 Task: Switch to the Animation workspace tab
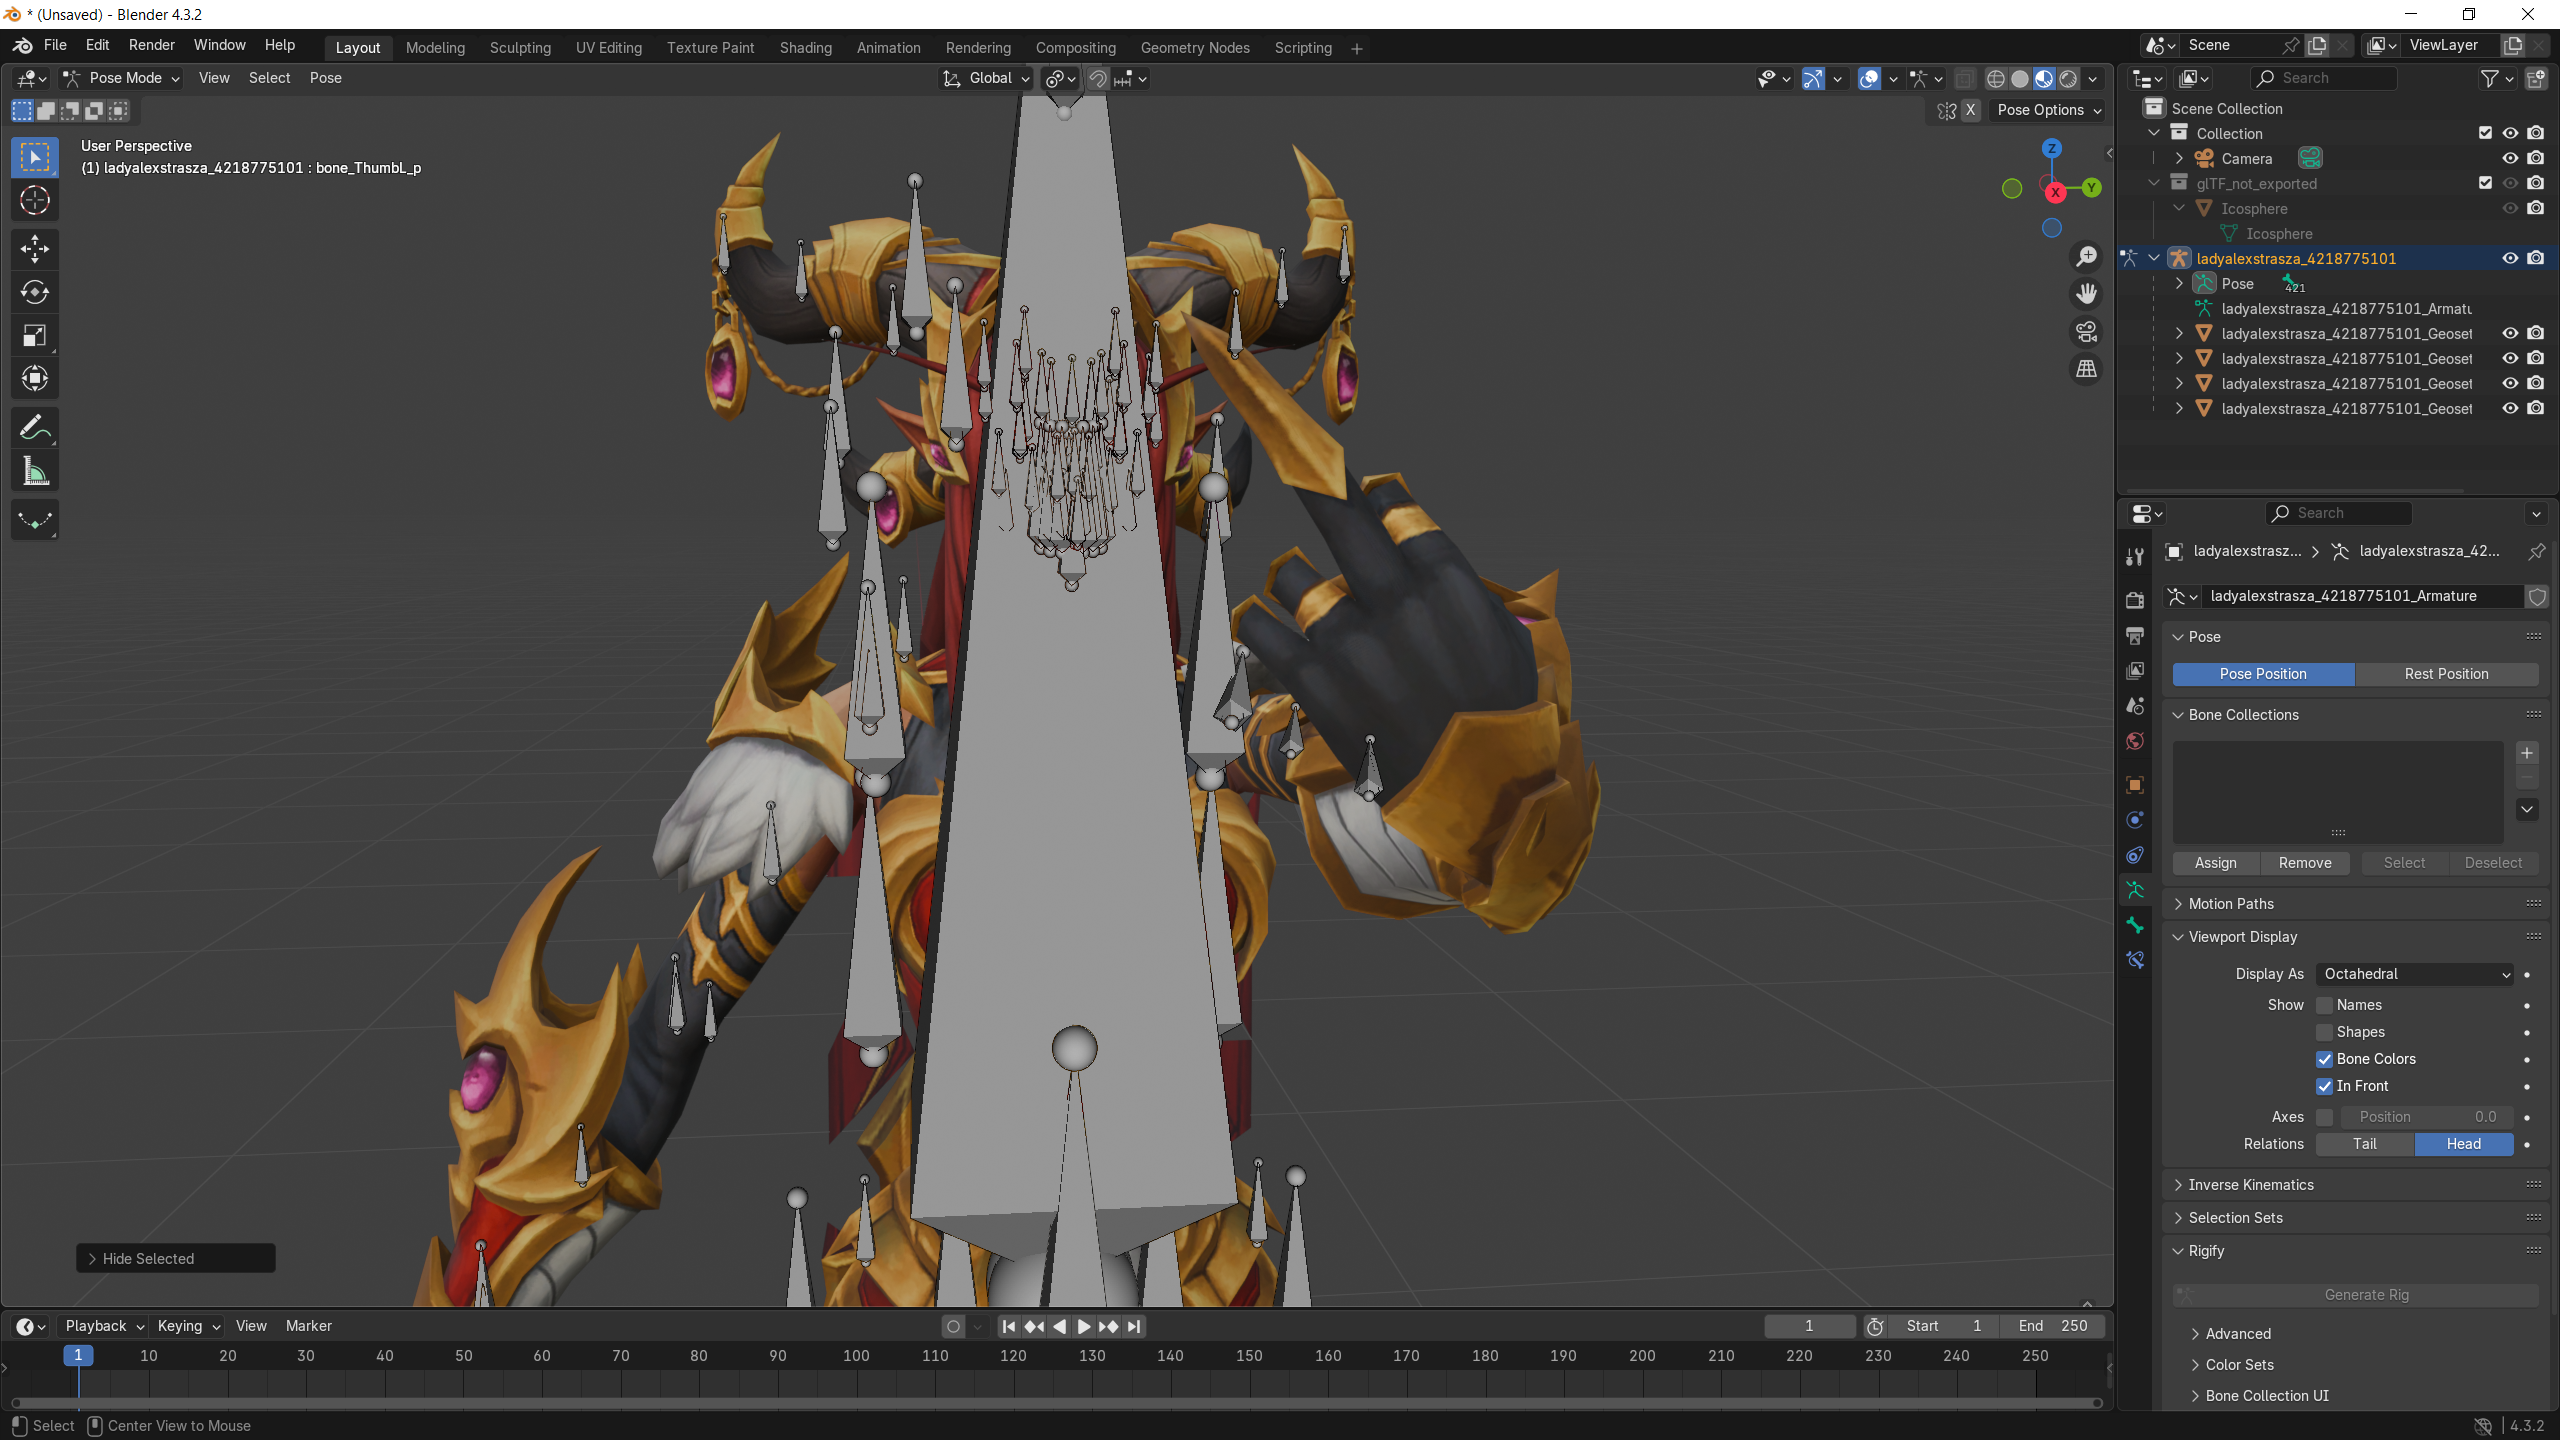point(888,48)
